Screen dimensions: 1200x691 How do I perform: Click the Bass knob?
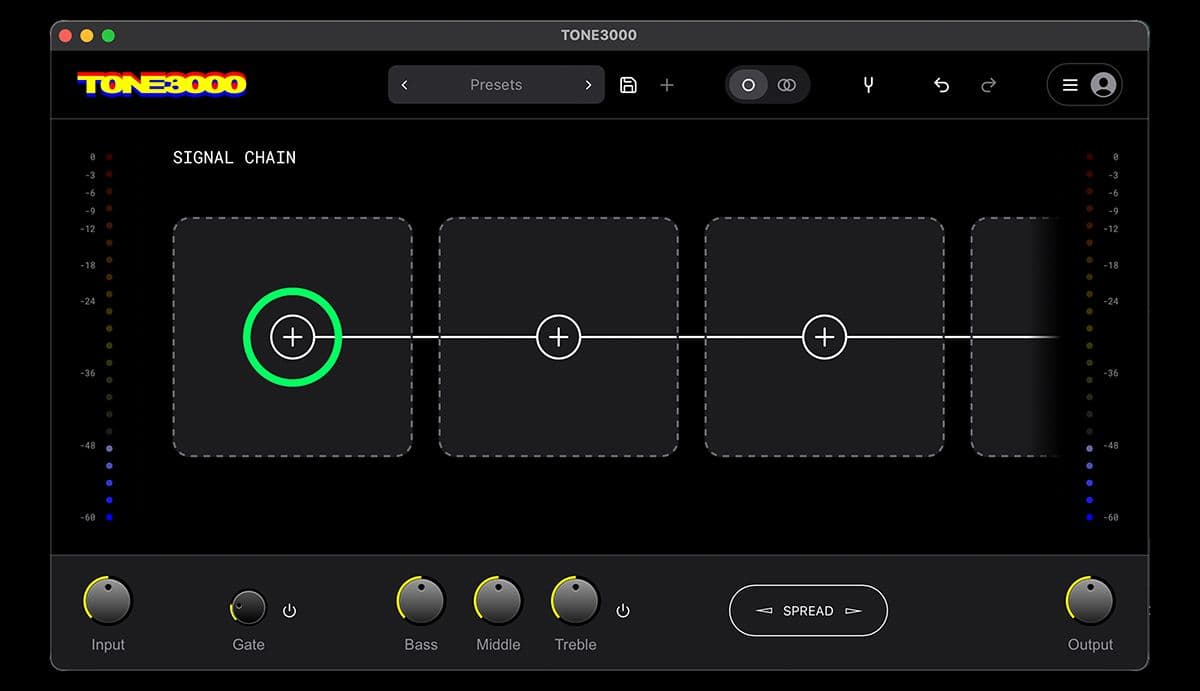(421, 601)
